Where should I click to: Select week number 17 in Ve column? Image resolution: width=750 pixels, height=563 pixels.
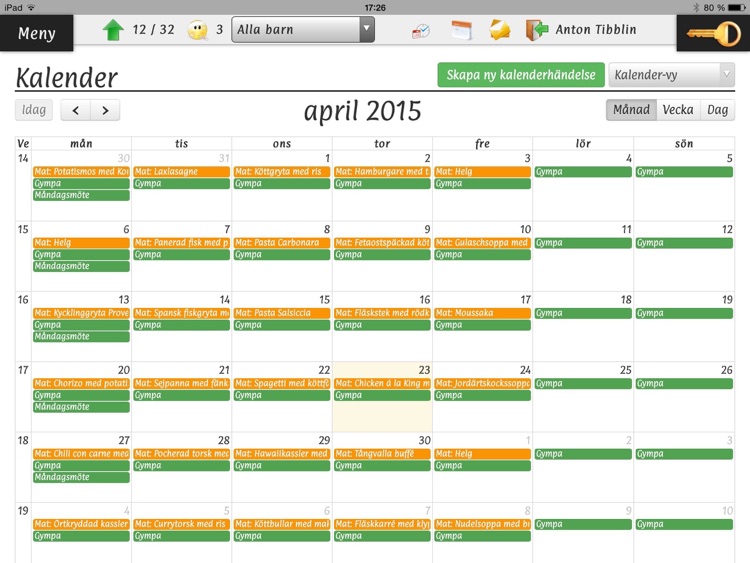click(23, 370)
